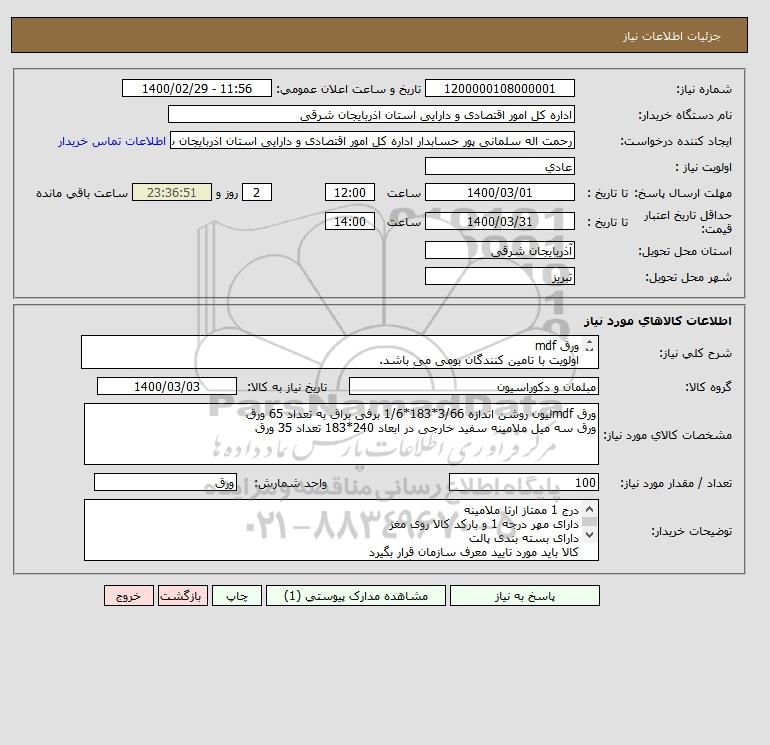This screenshot has width=770, height=745.
Task: Click delivery province field آذربایجان شرقی
Action: (x=499, y=250)
